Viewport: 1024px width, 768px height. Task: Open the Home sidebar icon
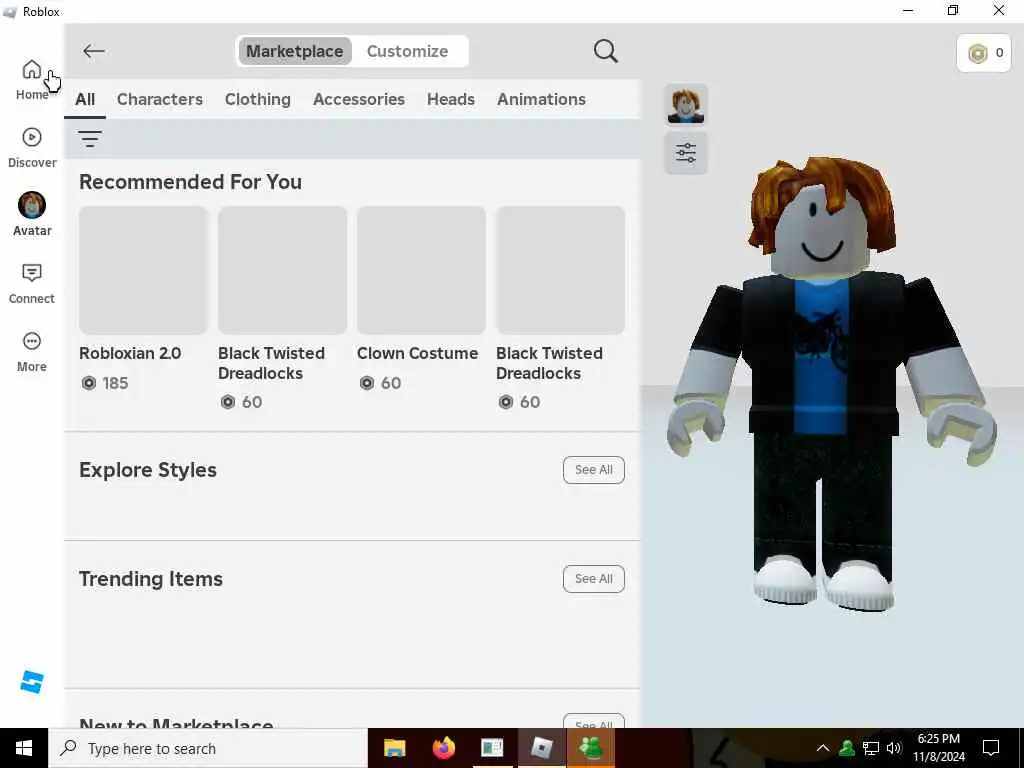(x=31, y=69)
